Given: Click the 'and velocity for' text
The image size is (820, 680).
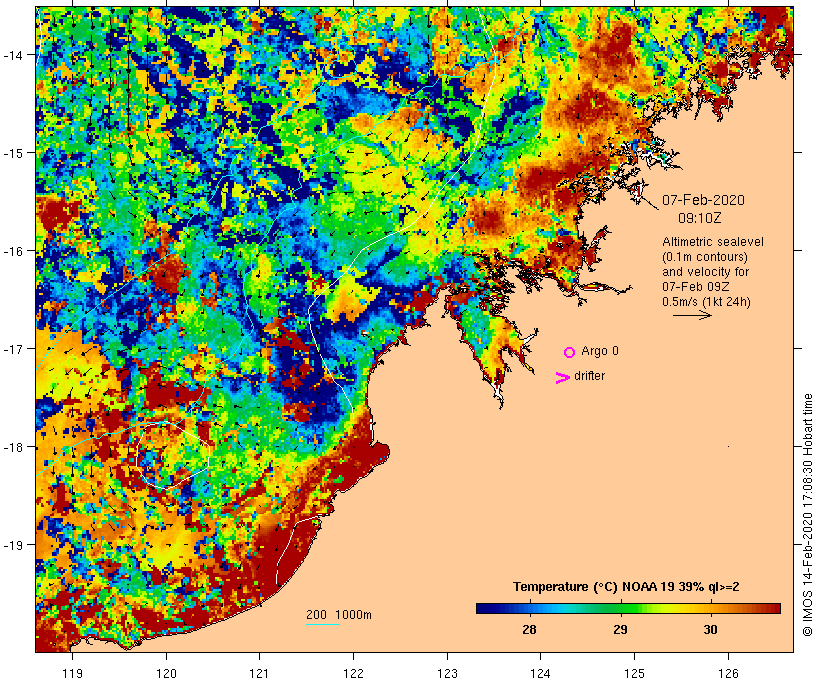Looking at the screenshot, I should (705, 271).
